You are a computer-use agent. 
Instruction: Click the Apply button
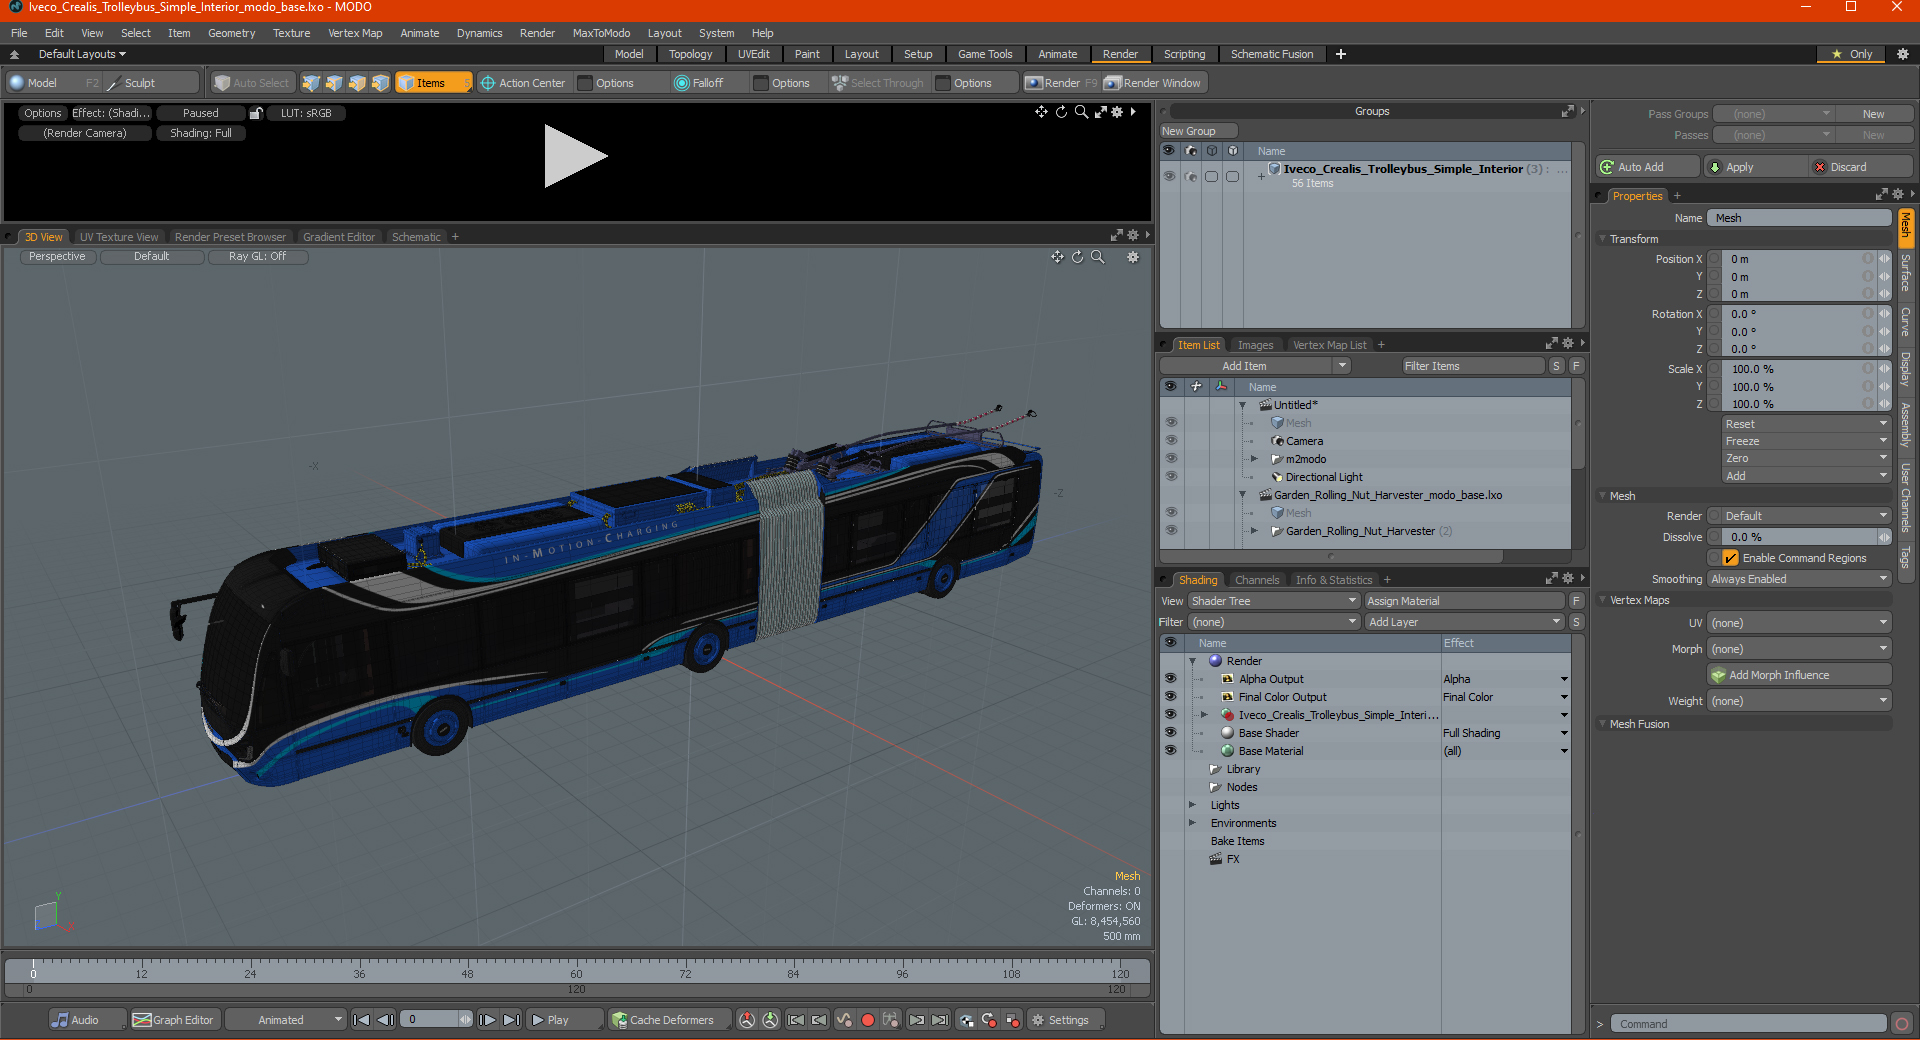click(x=1755, y=167)
